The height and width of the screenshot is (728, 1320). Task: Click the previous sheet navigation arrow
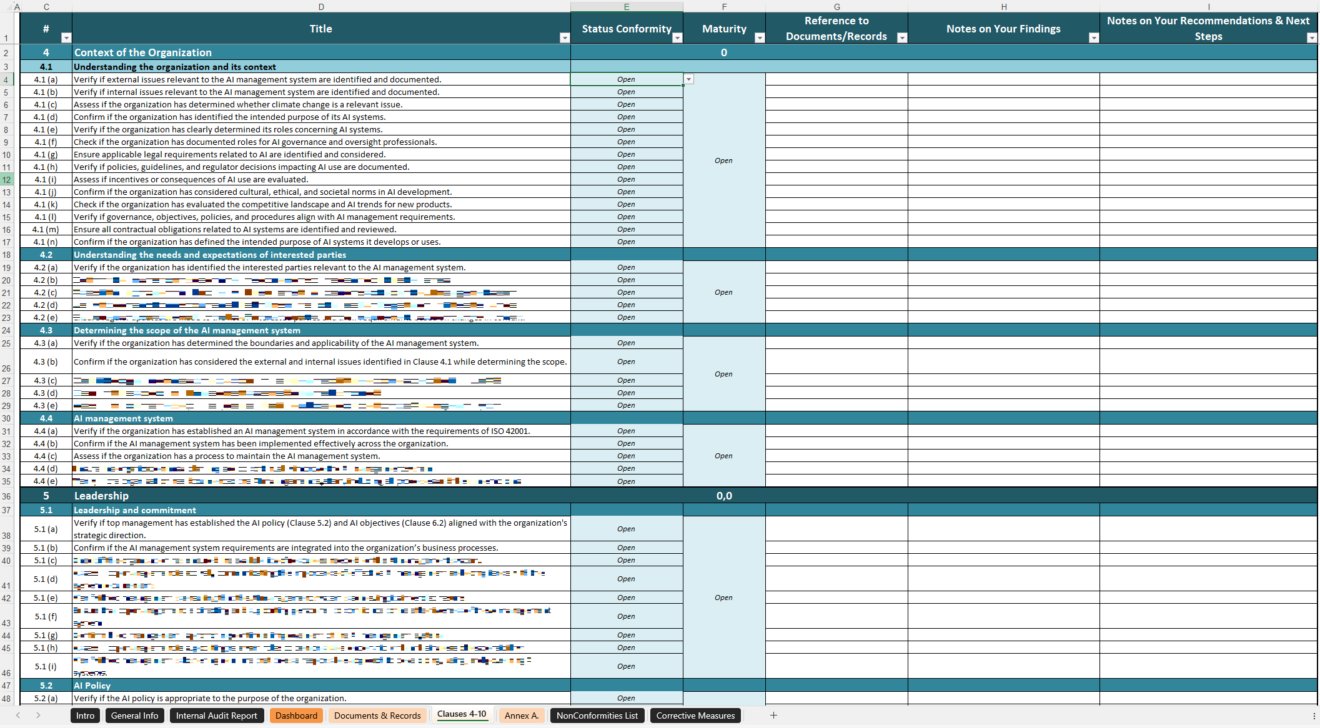18,715
